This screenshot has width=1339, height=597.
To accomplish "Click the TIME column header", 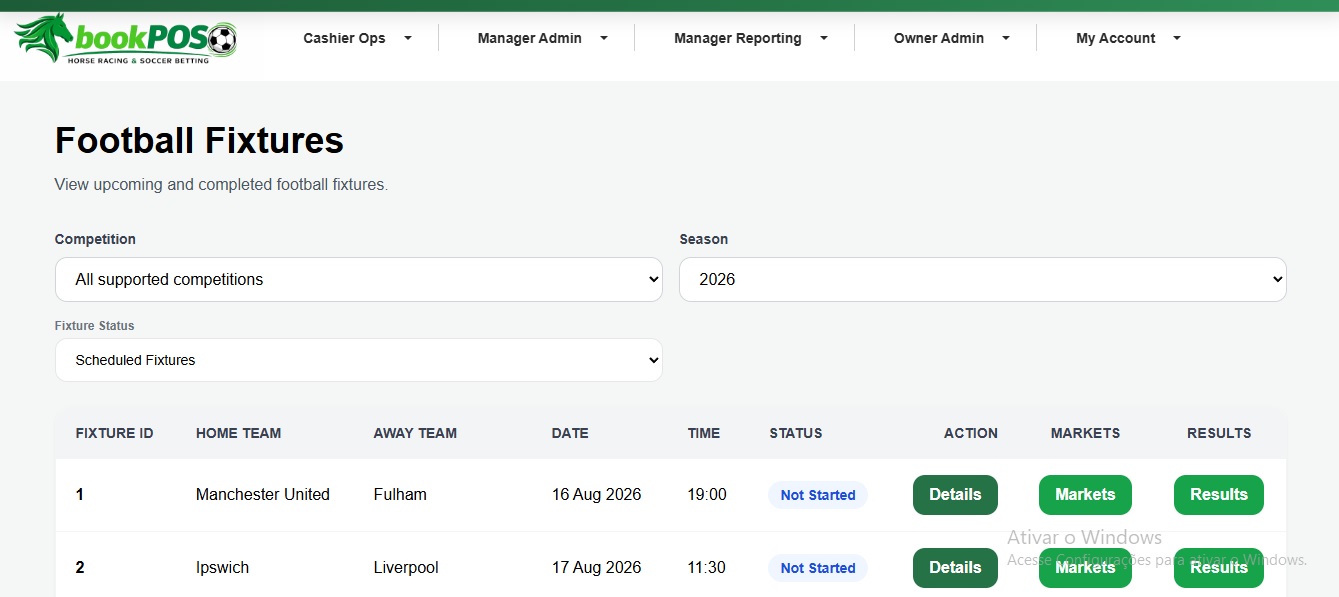I will point(704,433).
